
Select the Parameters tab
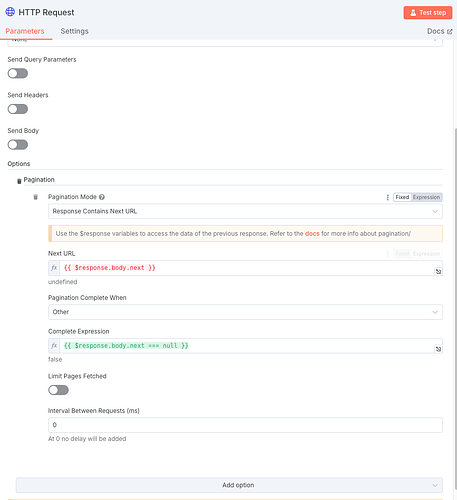(x=25, y=31)
